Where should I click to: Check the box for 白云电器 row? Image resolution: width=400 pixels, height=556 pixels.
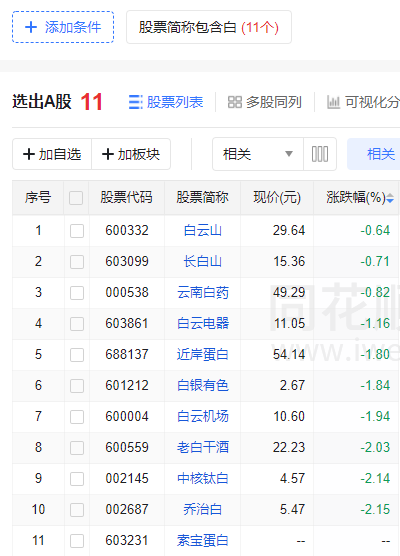click(77, 324)
